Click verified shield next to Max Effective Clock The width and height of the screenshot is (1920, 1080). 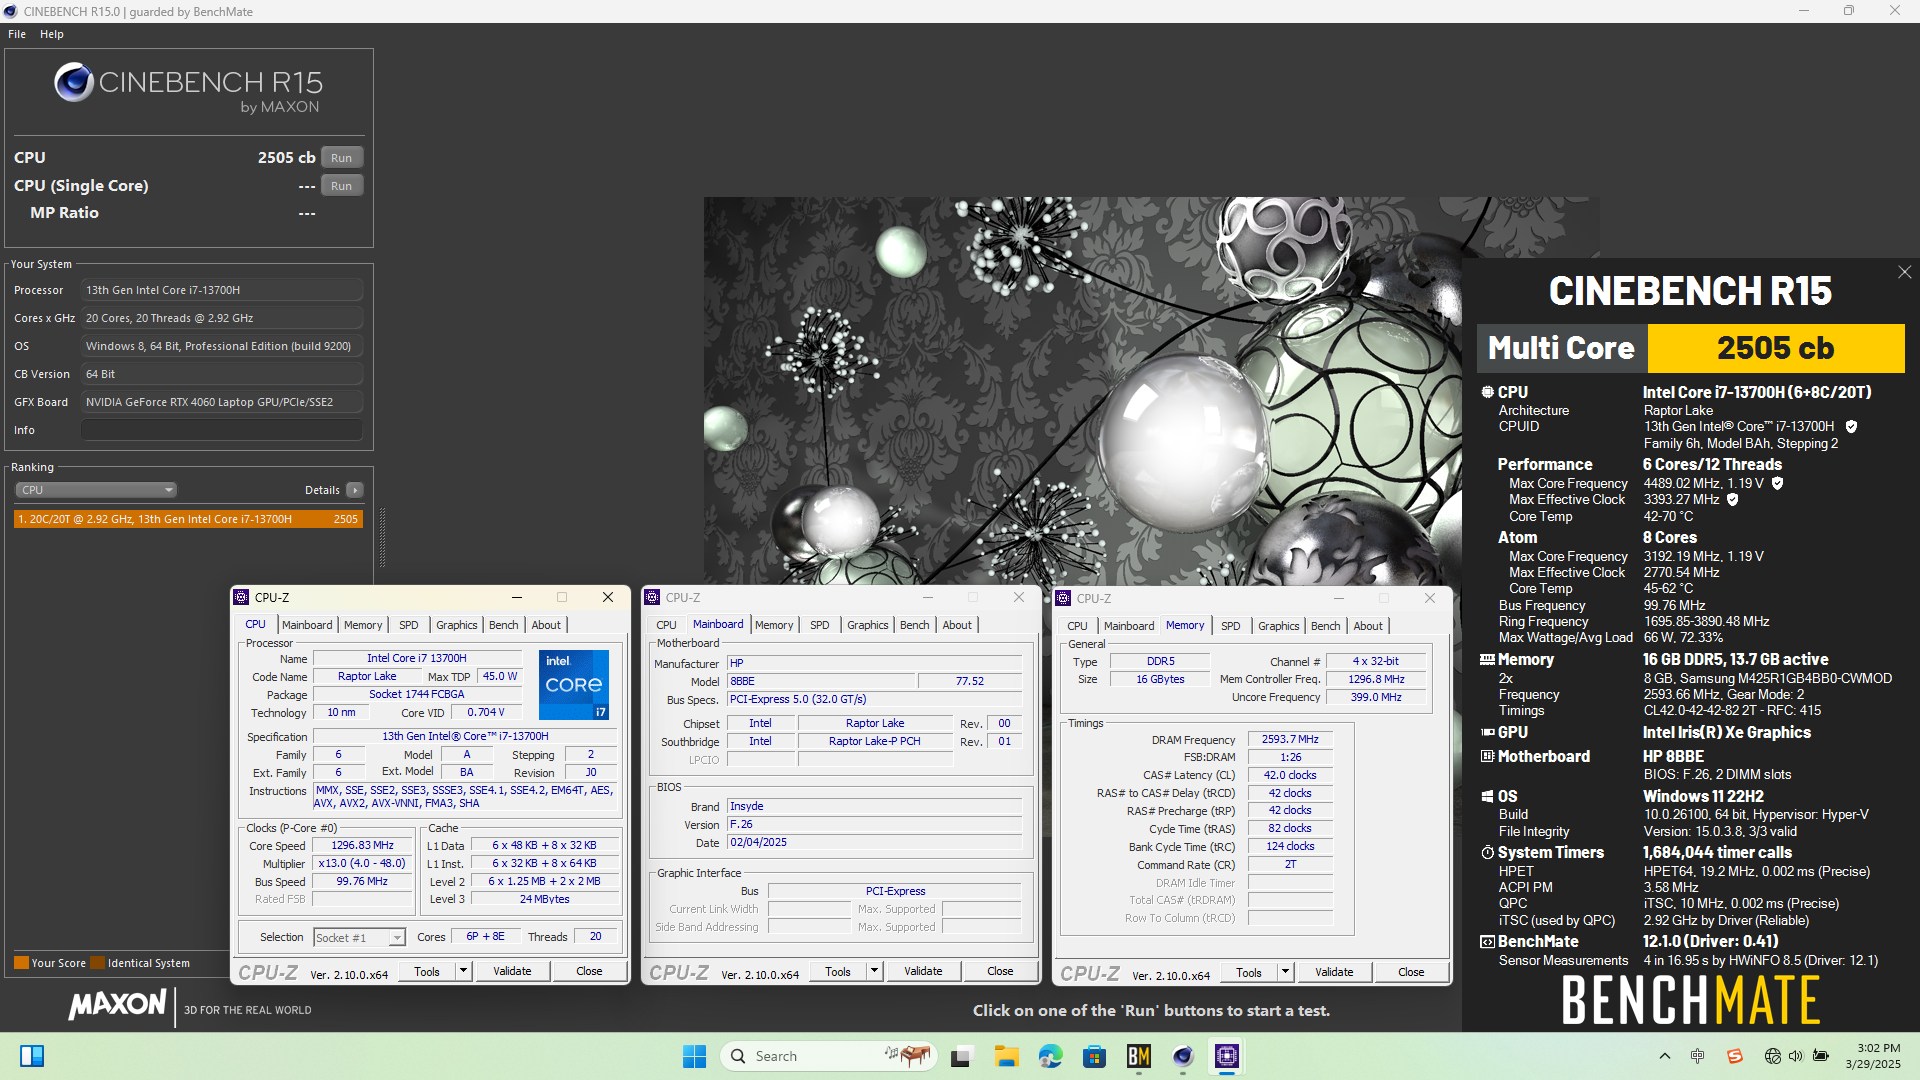click(x=1732, y=500)
